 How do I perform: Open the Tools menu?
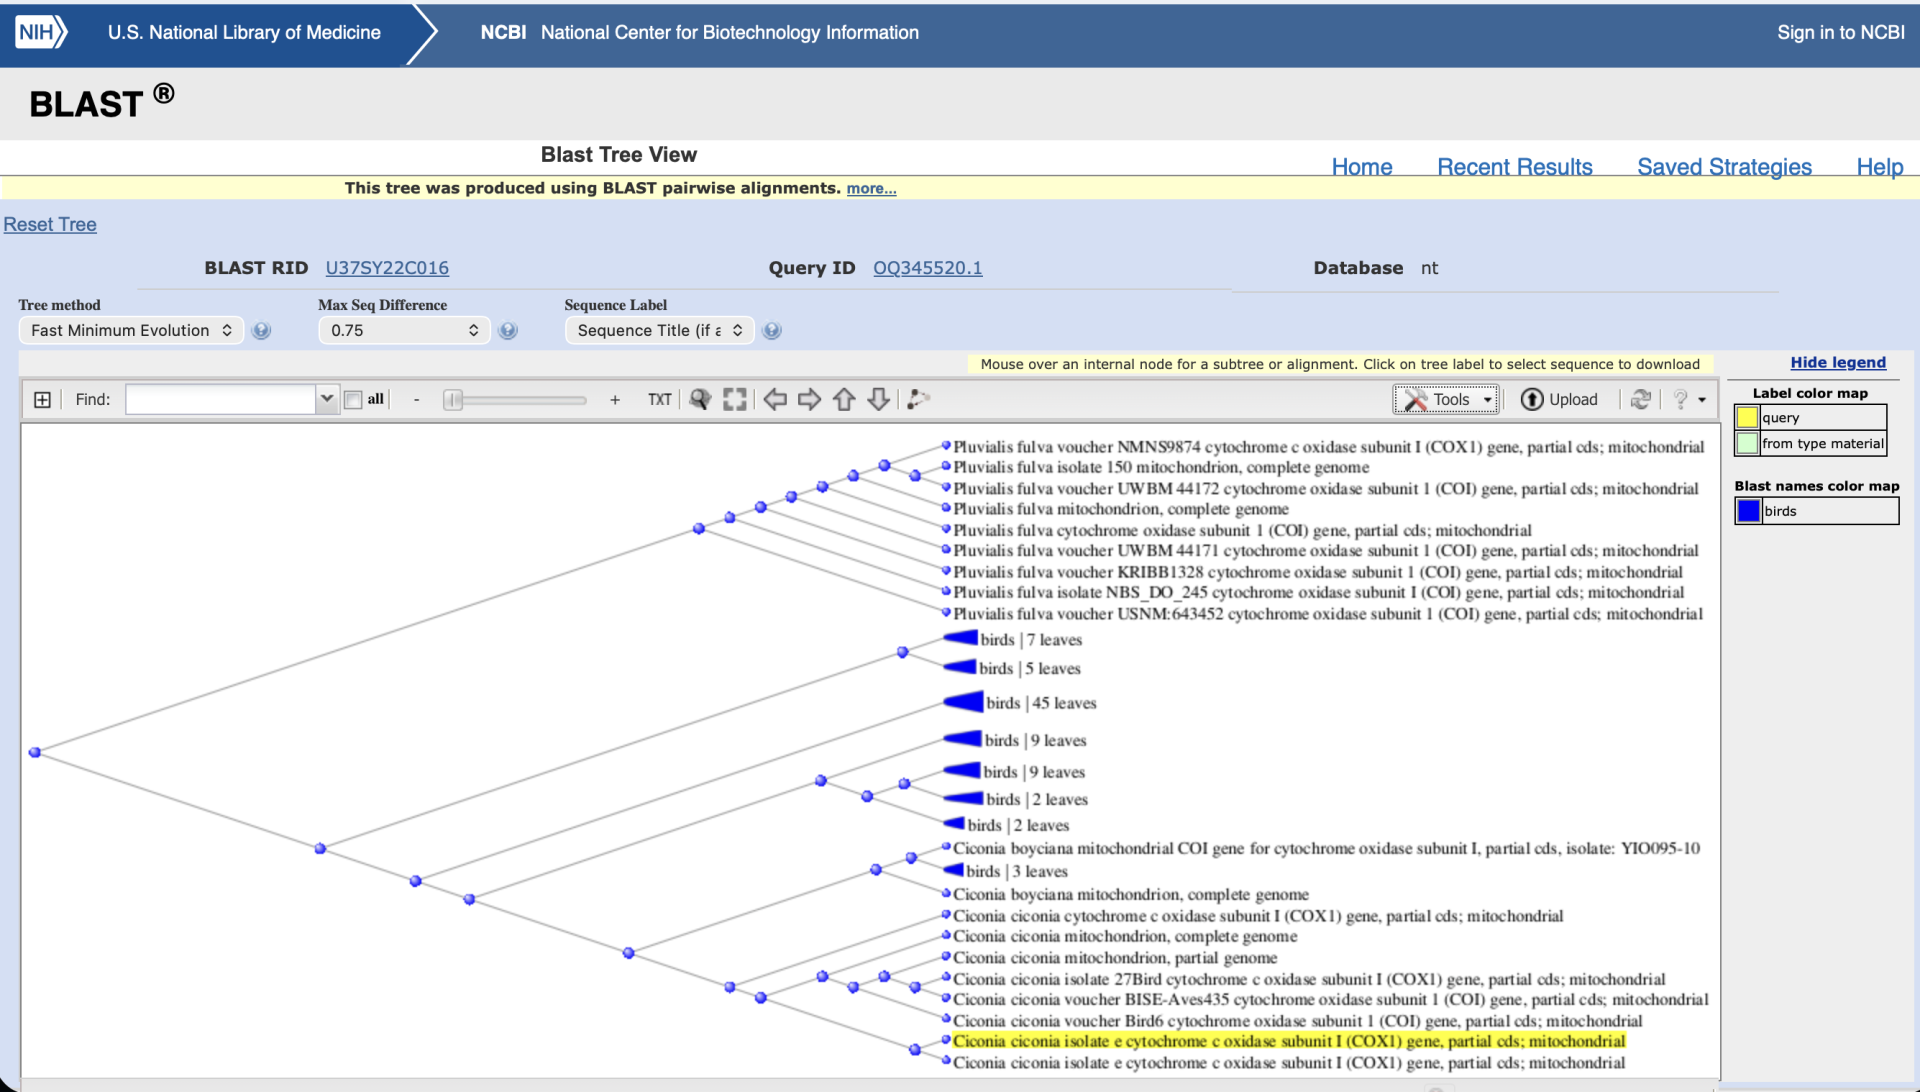pyautogui.click(x=1446, y=400)
